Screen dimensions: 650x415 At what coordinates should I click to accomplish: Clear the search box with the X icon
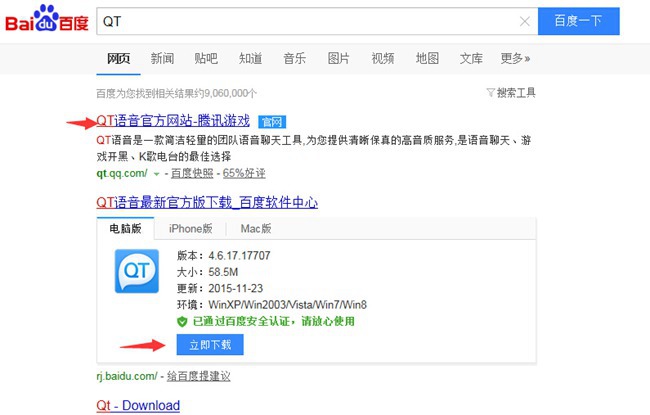(524, 21)
